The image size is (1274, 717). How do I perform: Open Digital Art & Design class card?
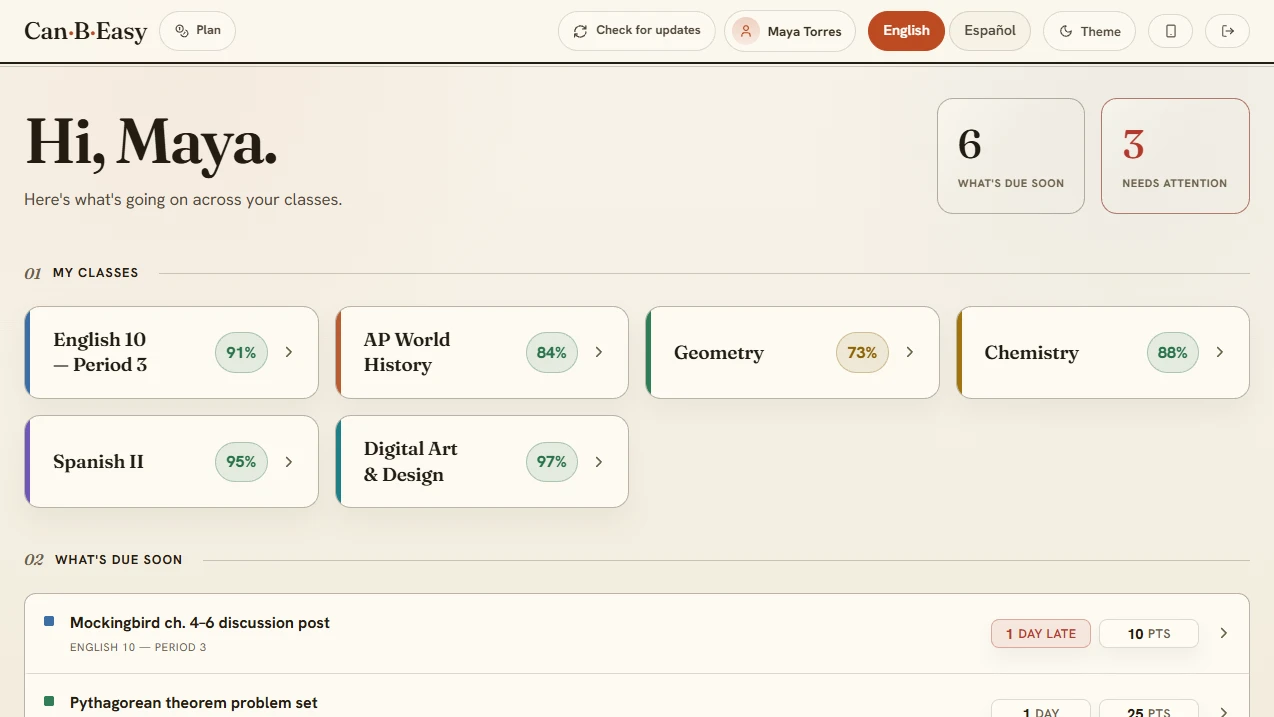pyautogui.click(x=482, y=462)
